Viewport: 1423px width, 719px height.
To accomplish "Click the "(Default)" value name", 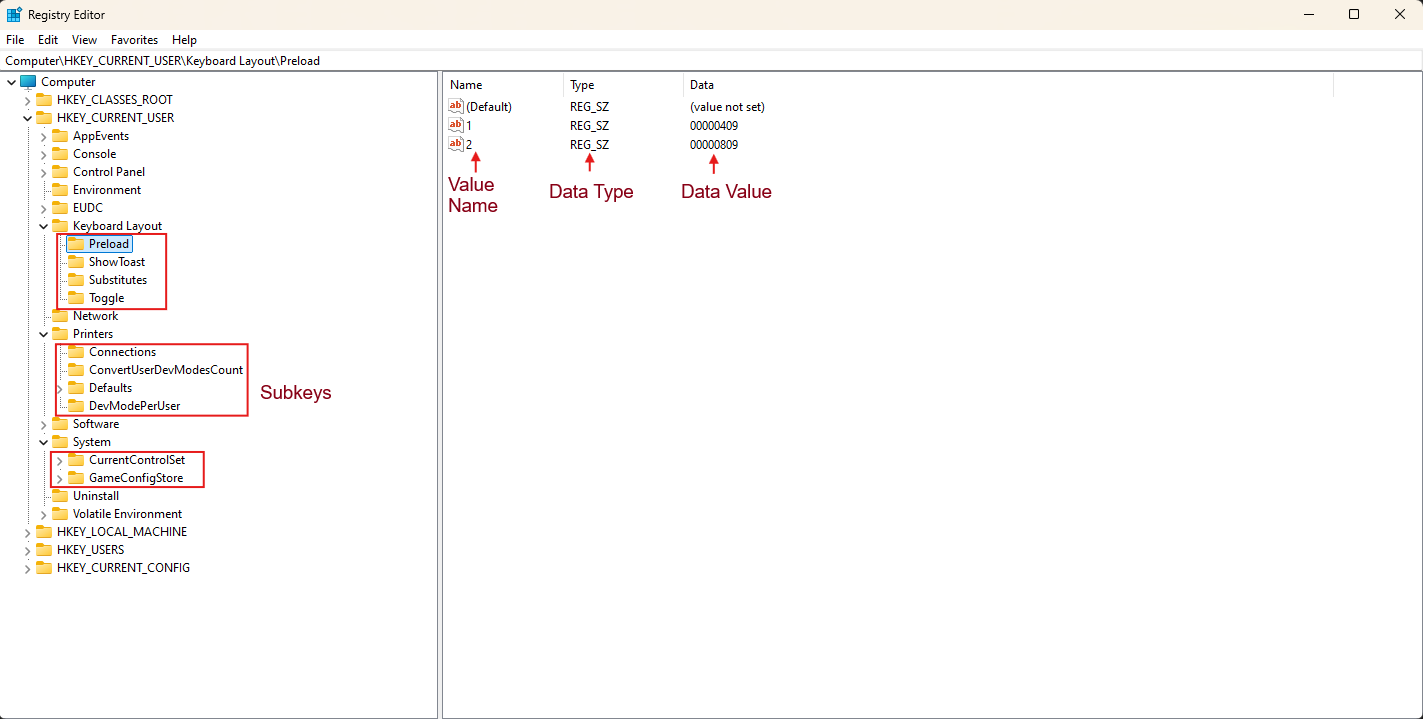I will [x=489, y=106].
